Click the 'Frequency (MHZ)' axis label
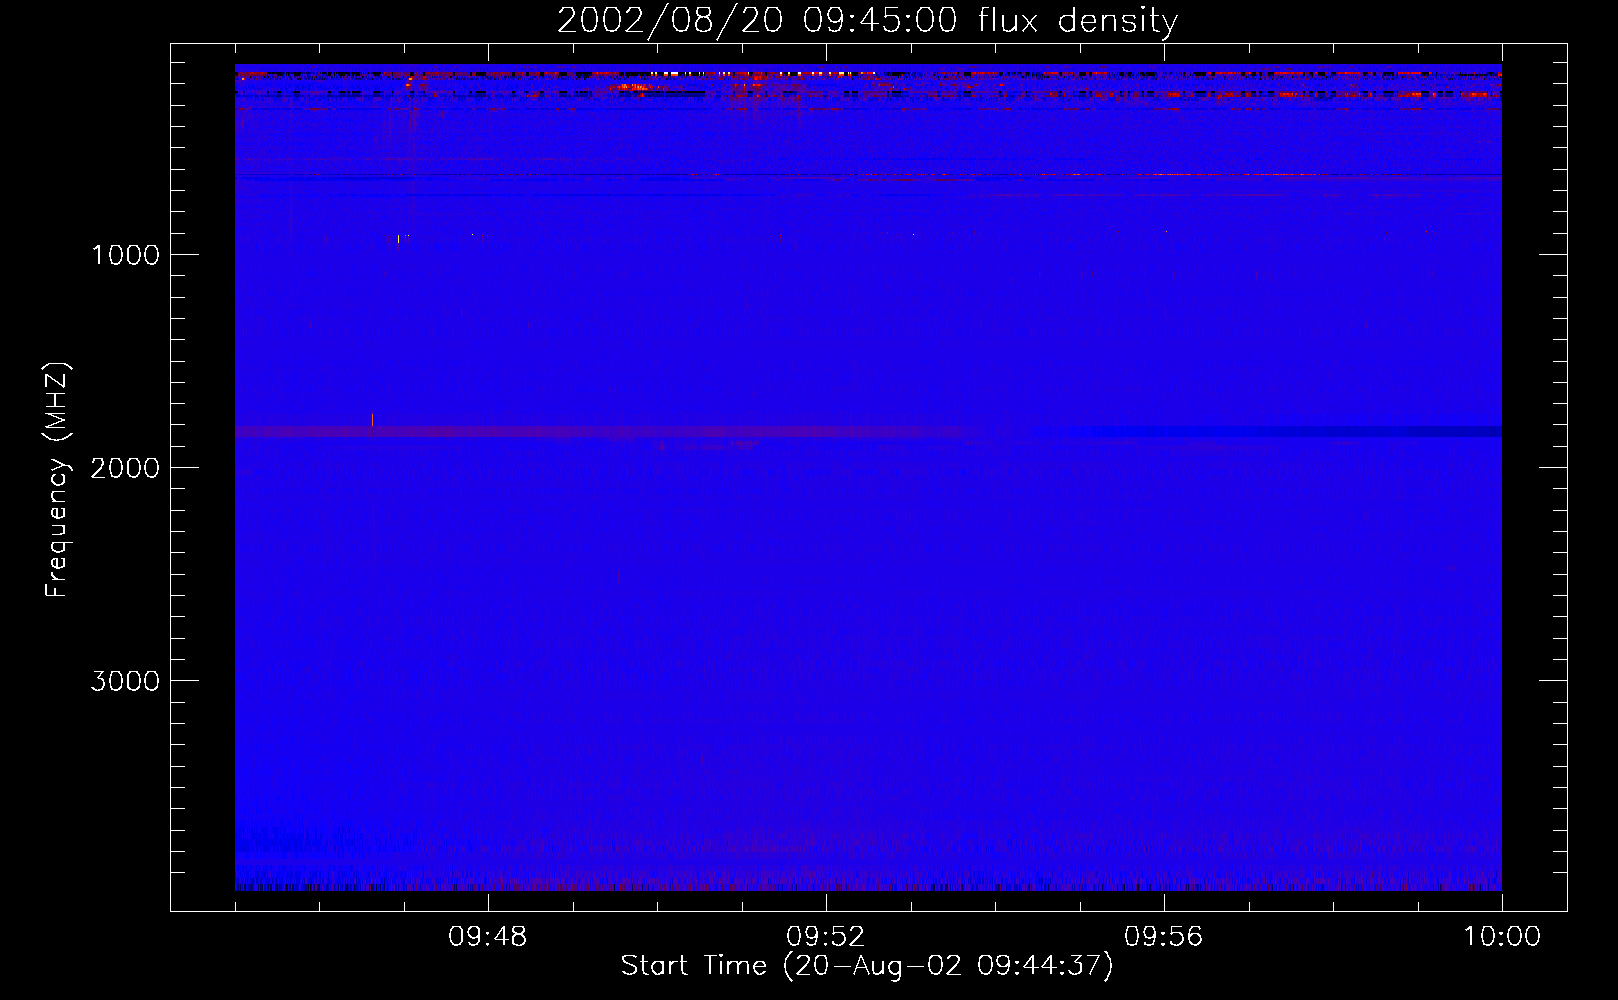The image size is (1618, 1000). click(x=57, y=480)
